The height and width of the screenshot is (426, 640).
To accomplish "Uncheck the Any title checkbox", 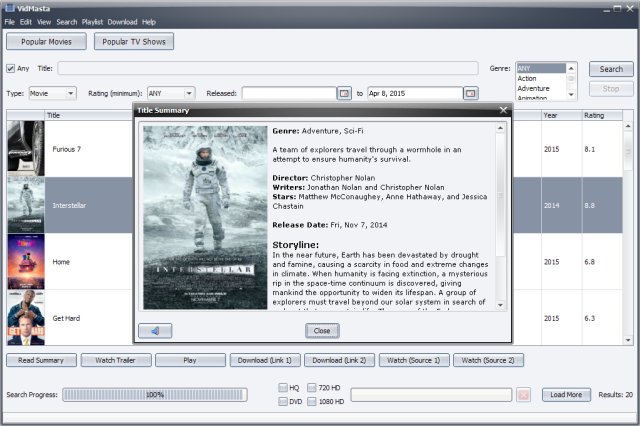I will [x=11, y=69].
